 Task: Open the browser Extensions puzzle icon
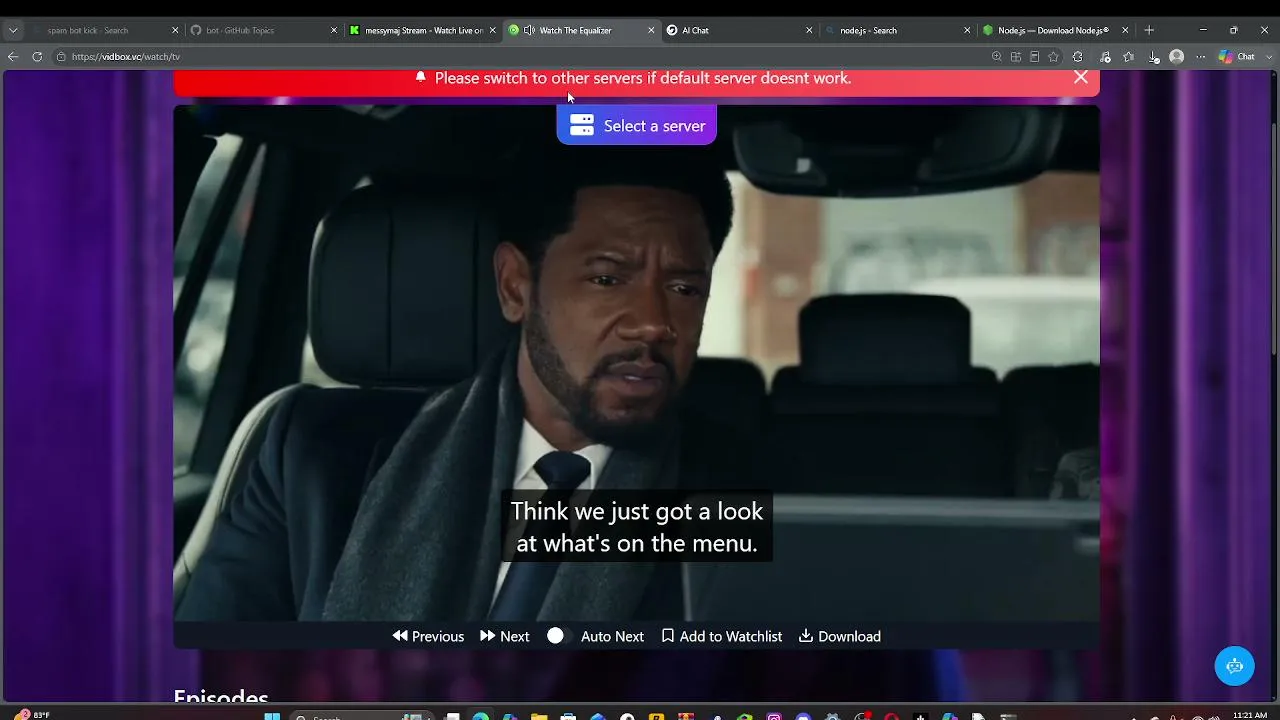click(1078, 57)
